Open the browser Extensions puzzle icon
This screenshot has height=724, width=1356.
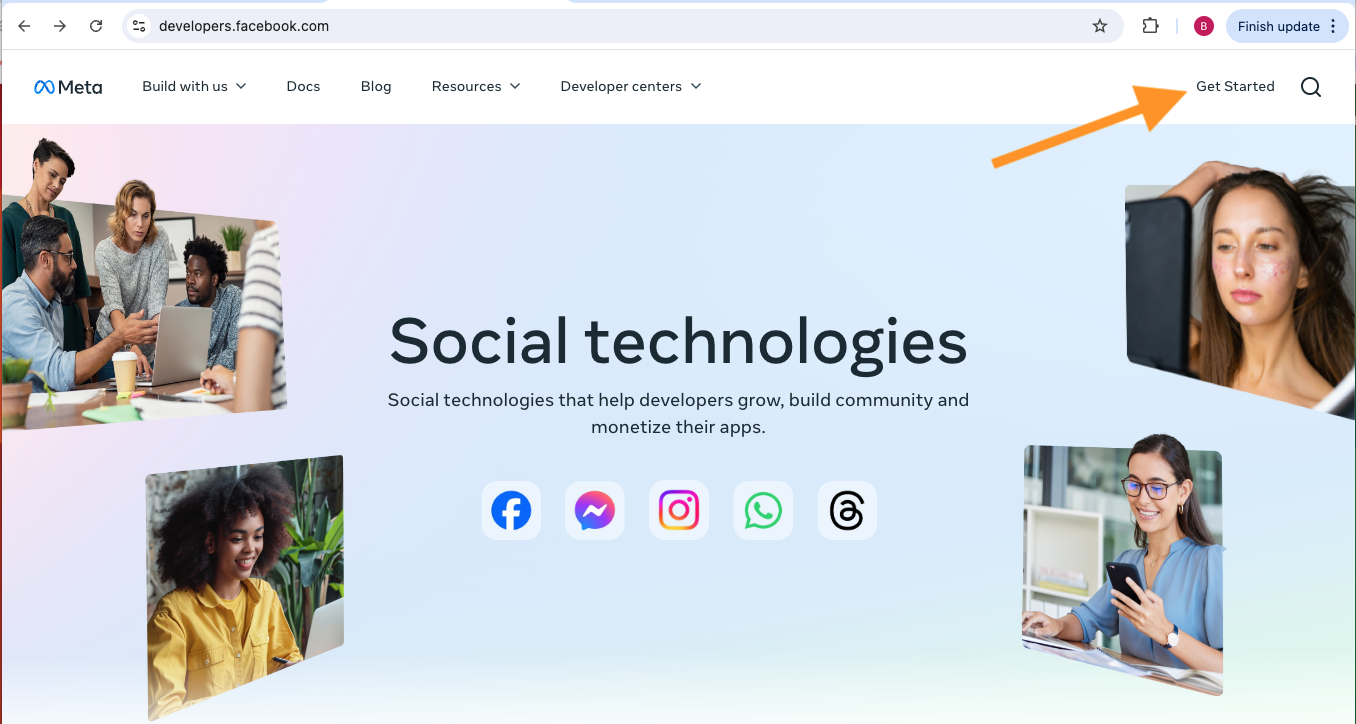click(x=1151, y=26)
